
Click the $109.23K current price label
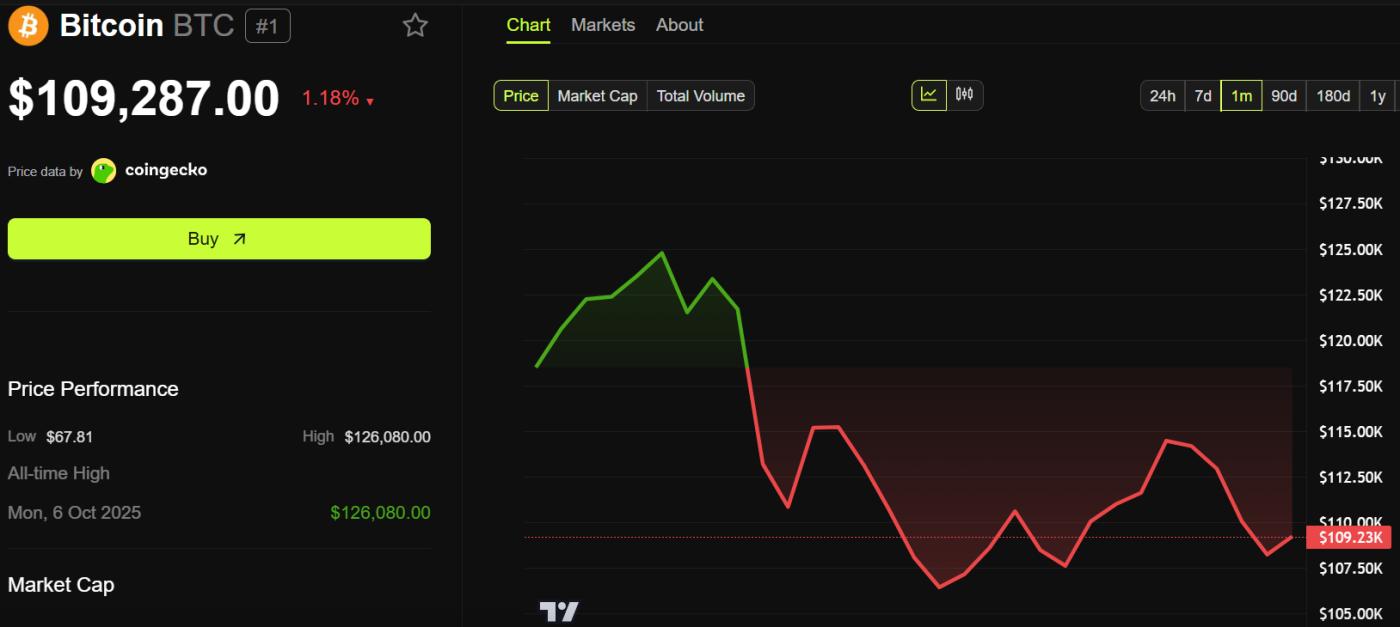[x=1348, y=538]
